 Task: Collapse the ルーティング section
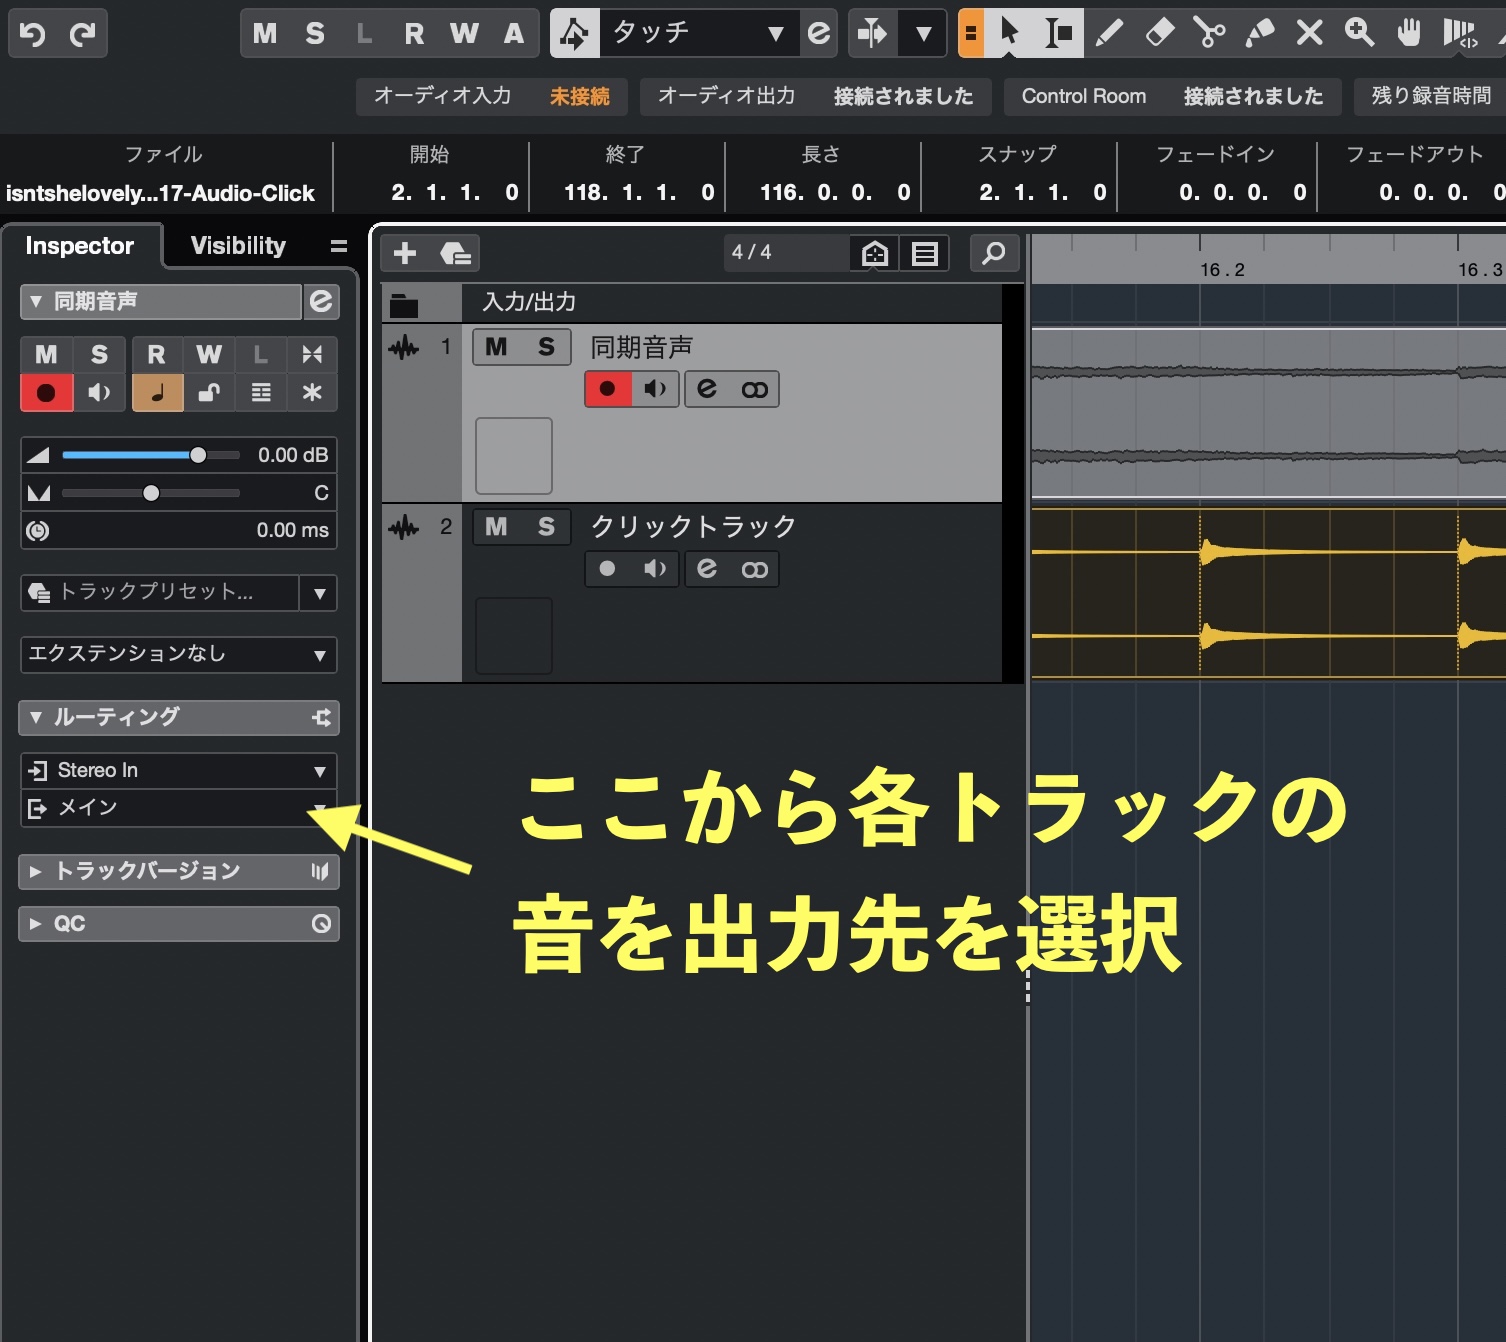point(36,717)
